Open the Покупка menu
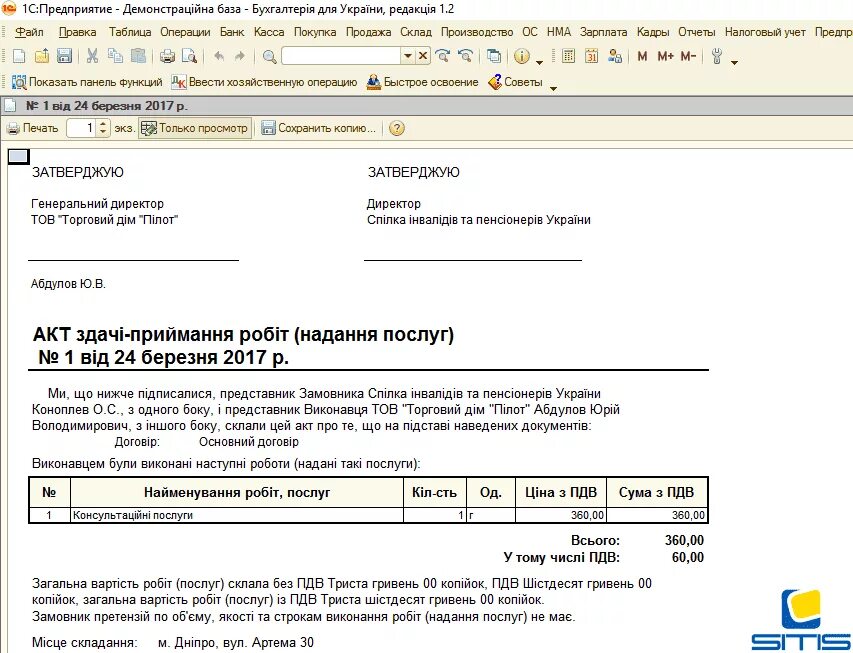Viewport: 853px width, 653px height. point(315,32)
